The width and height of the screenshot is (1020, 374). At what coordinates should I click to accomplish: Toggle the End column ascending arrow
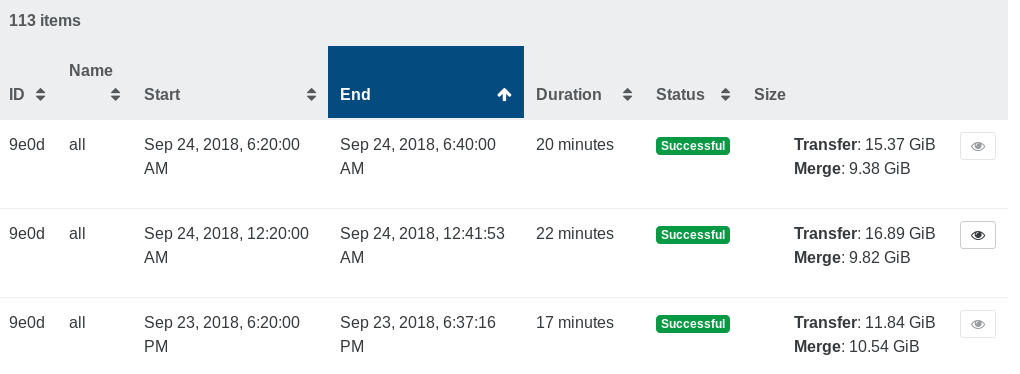click(x=504, y=95)
